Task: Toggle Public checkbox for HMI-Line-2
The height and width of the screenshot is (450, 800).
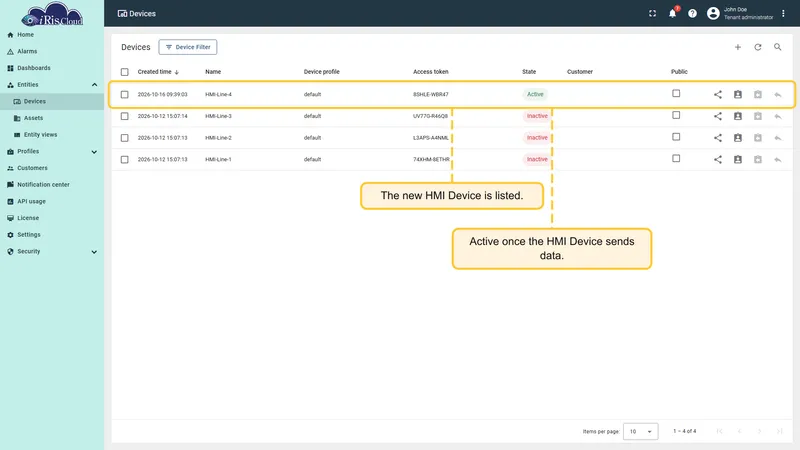Action: click(676, 137)
